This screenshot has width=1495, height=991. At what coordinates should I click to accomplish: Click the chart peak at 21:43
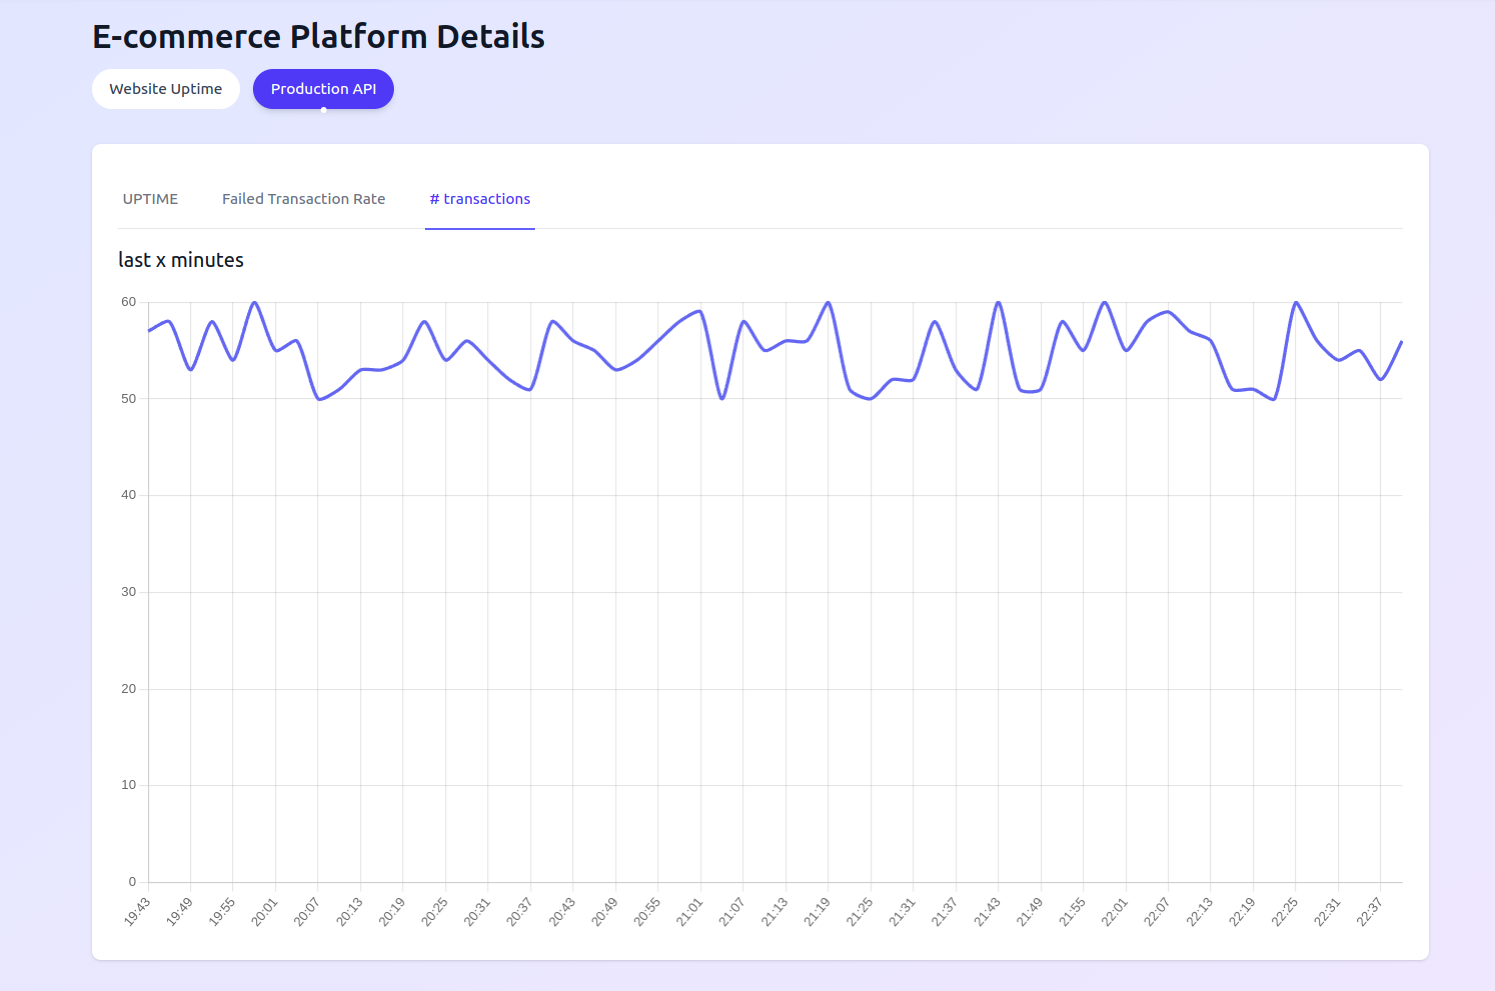pyautogui.click(x=998, y=302)
